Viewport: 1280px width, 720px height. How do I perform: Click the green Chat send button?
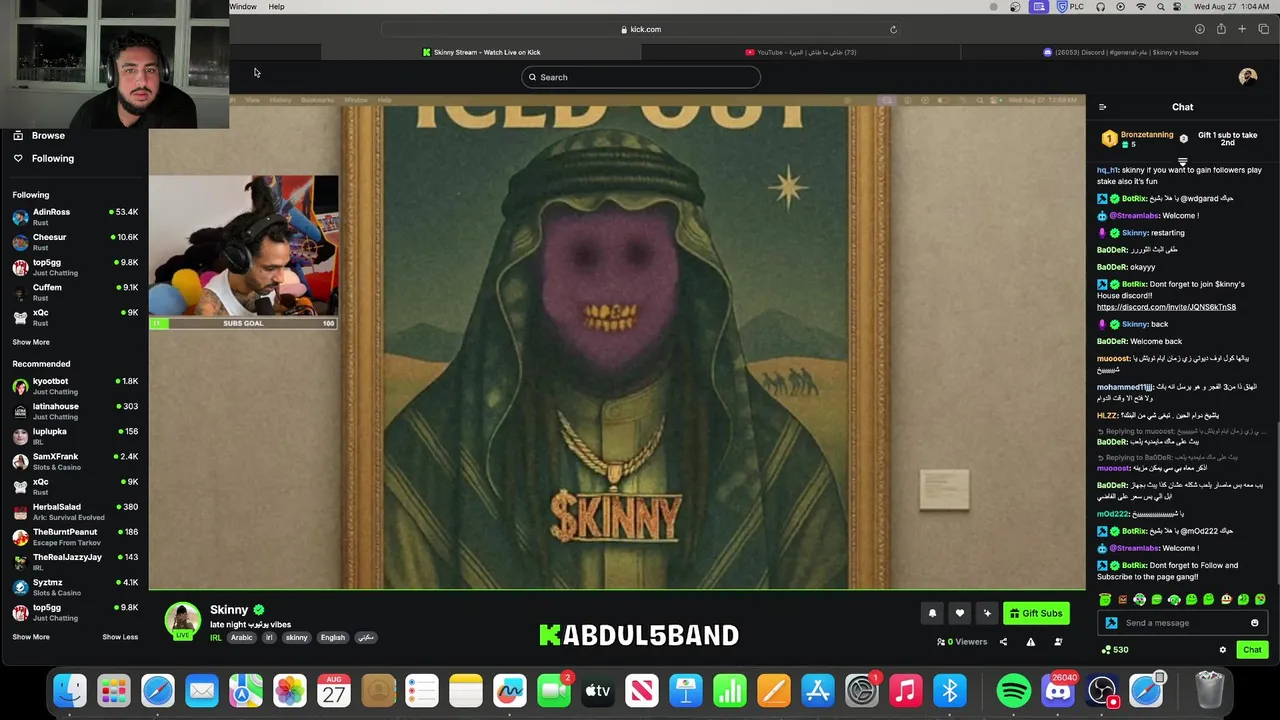(1252, 650)
